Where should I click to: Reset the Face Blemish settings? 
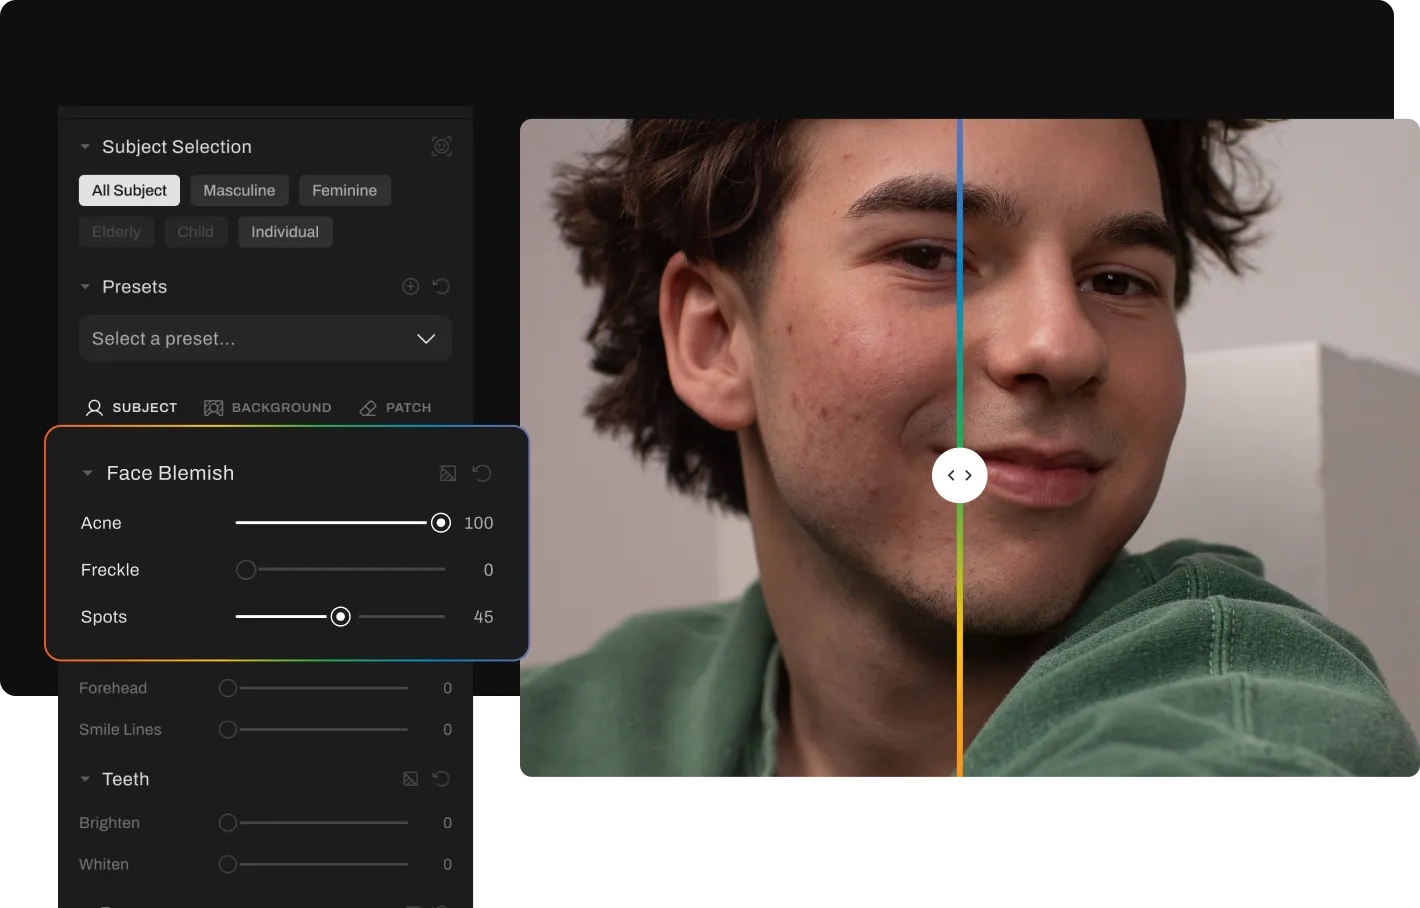pos(482,473)
